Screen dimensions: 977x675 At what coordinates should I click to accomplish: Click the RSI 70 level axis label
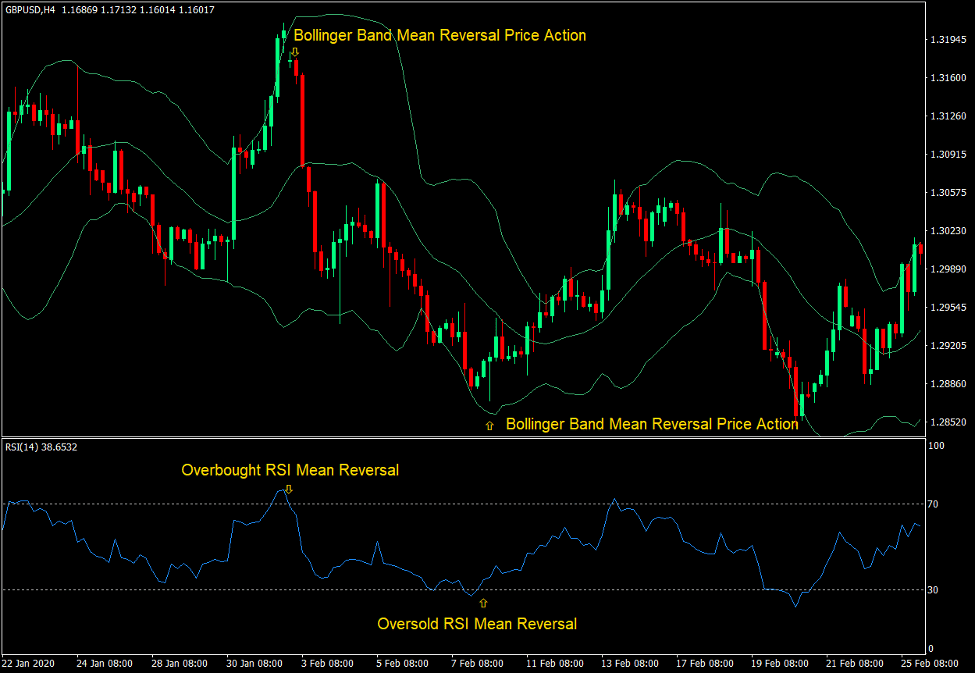(x=932, y=505)
